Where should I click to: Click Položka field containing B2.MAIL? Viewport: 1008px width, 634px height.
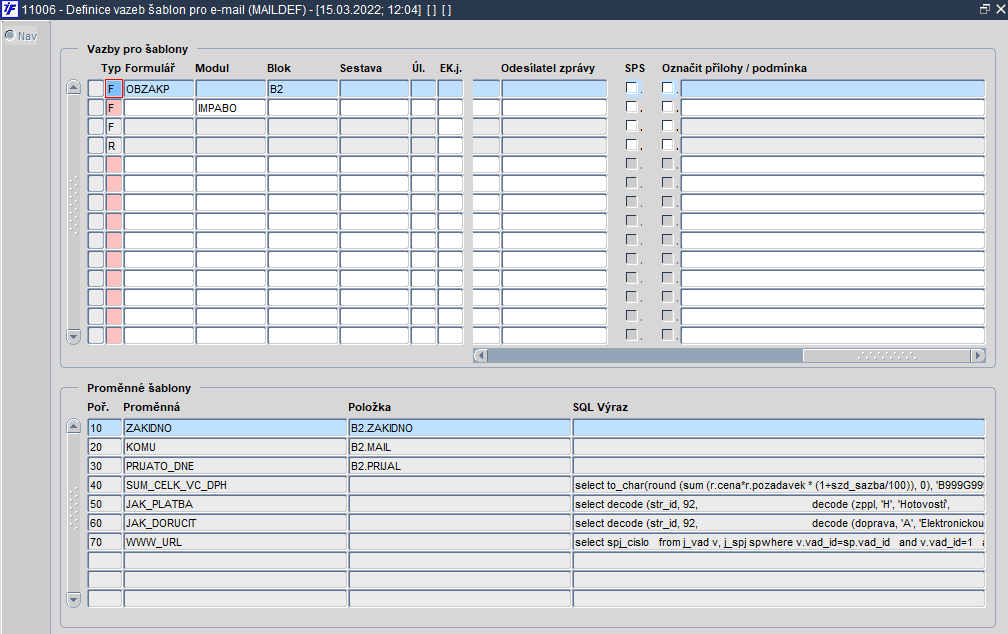(x=459, y=447)
